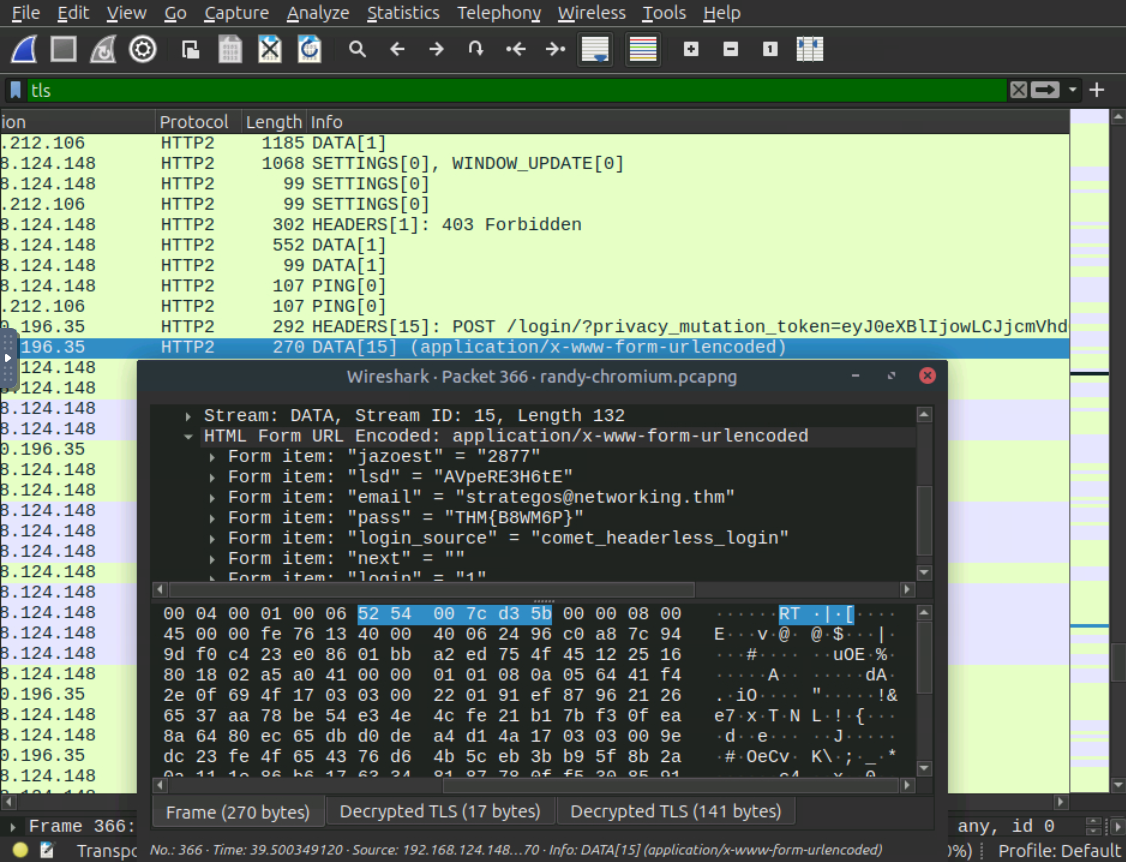Viewport: 1126px width, 862px height.
Task: Clear the tls display filter
Action: point(1018,90)
